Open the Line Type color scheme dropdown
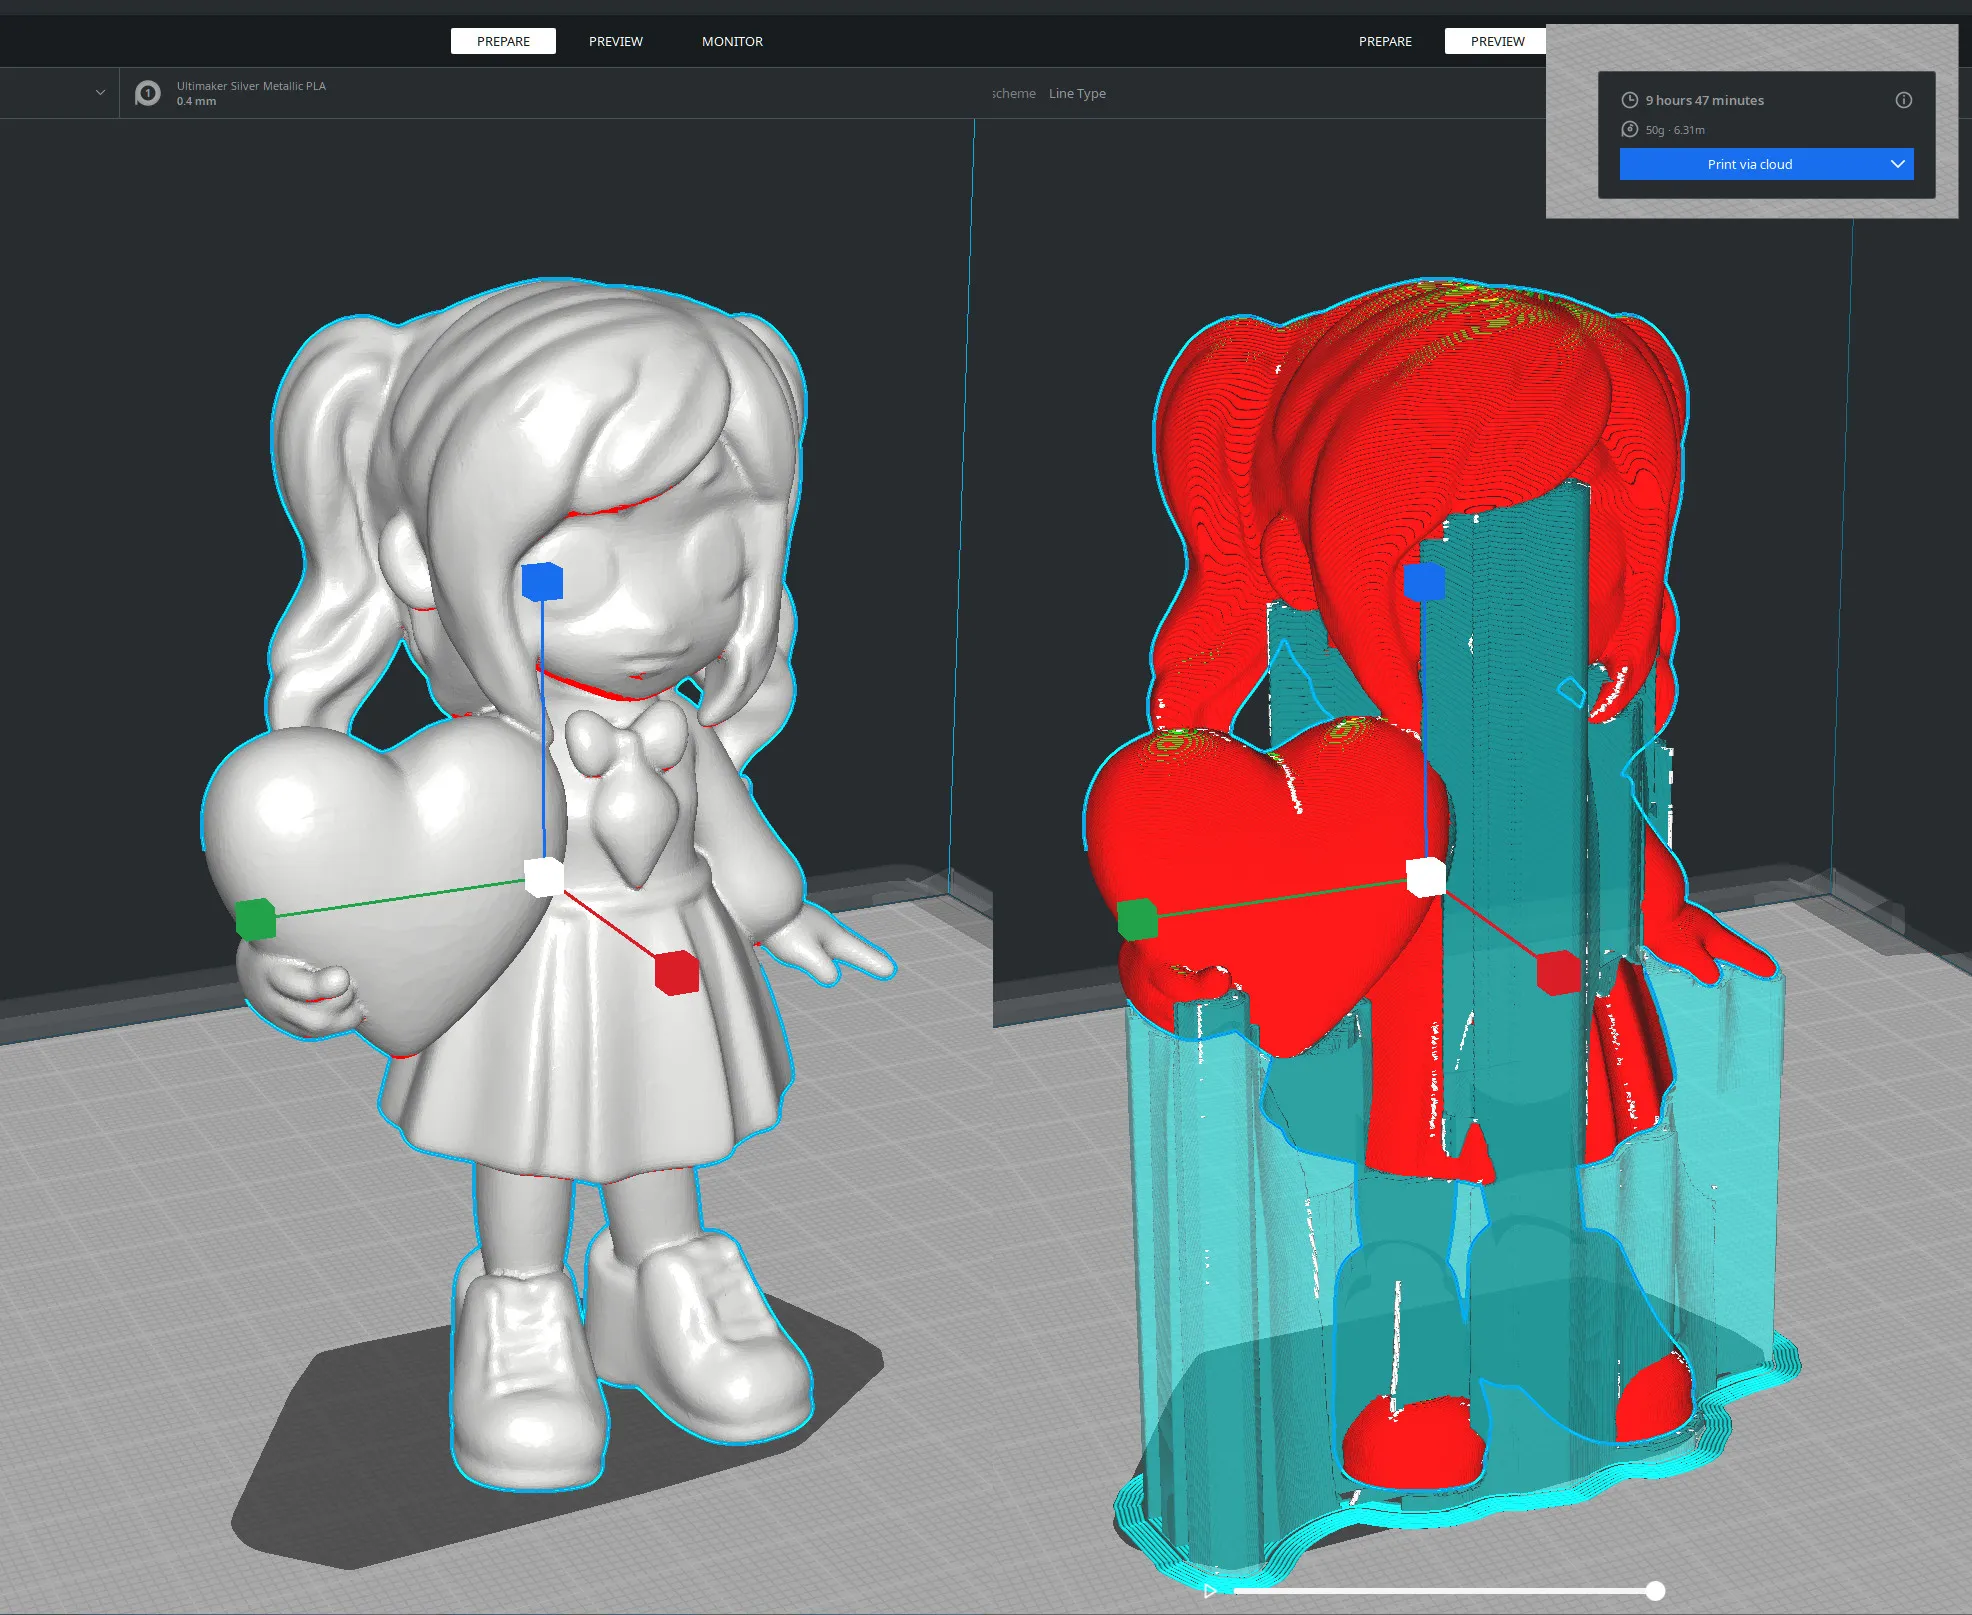 click(1077, 94)
